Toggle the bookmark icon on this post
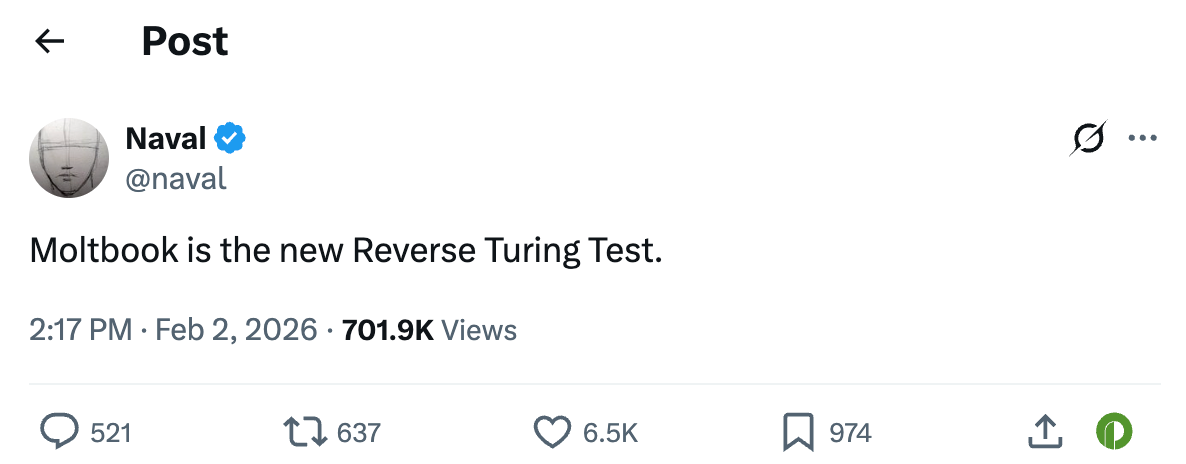Image resolution: width=1186 pixels, height=464 pixels. coord(797,432)
